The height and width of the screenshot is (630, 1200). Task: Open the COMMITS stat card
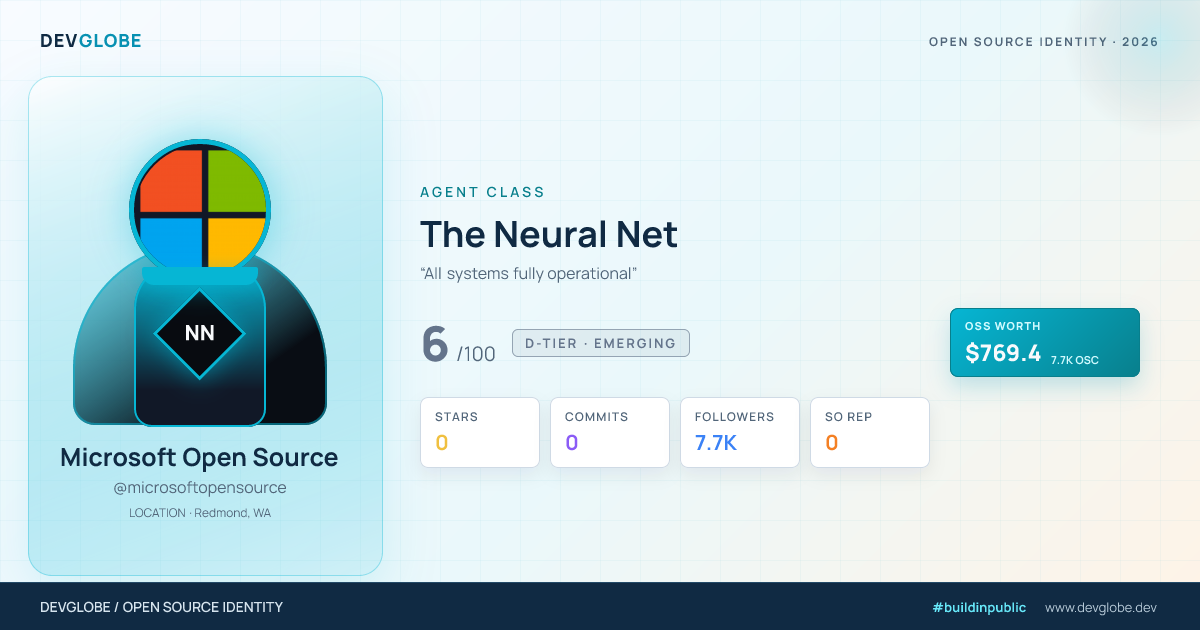[x=610, y=432]
